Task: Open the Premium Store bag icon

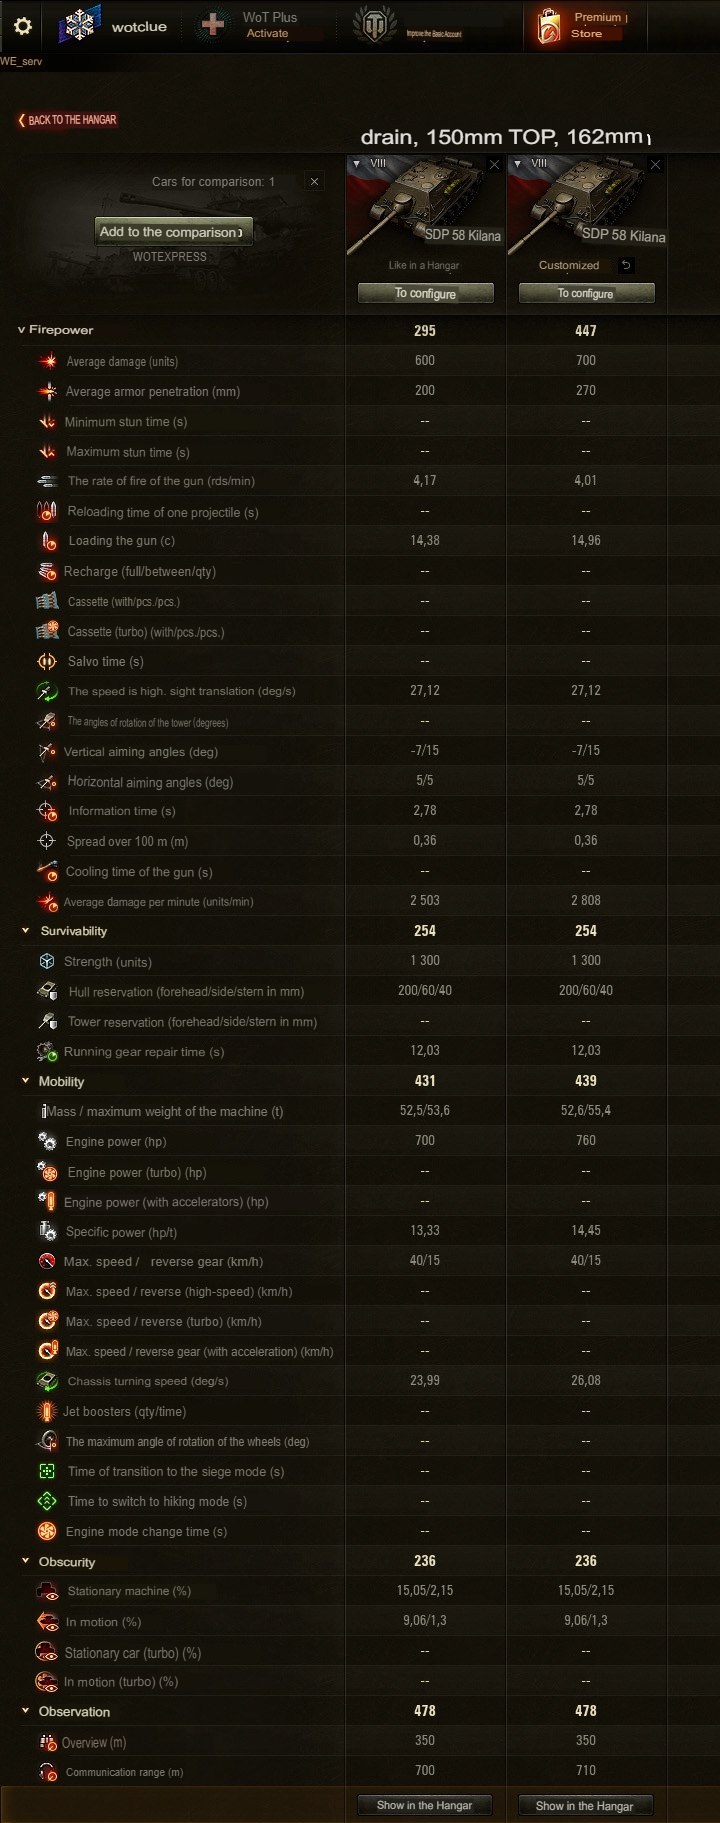Action: tap(549, 26)
